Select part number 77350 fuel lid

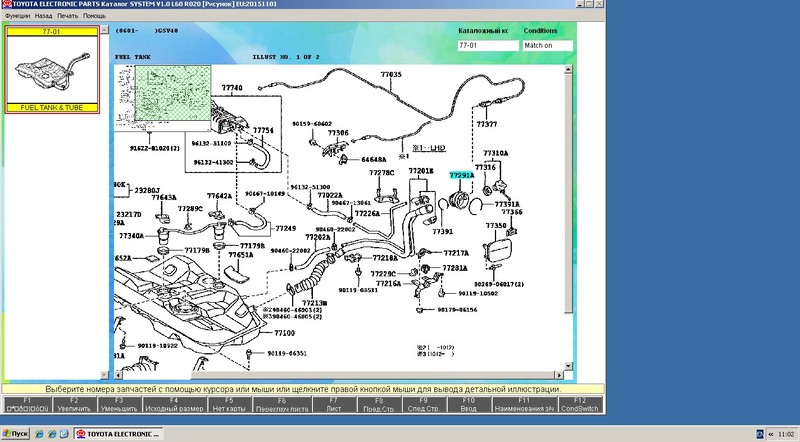point(496,226)
